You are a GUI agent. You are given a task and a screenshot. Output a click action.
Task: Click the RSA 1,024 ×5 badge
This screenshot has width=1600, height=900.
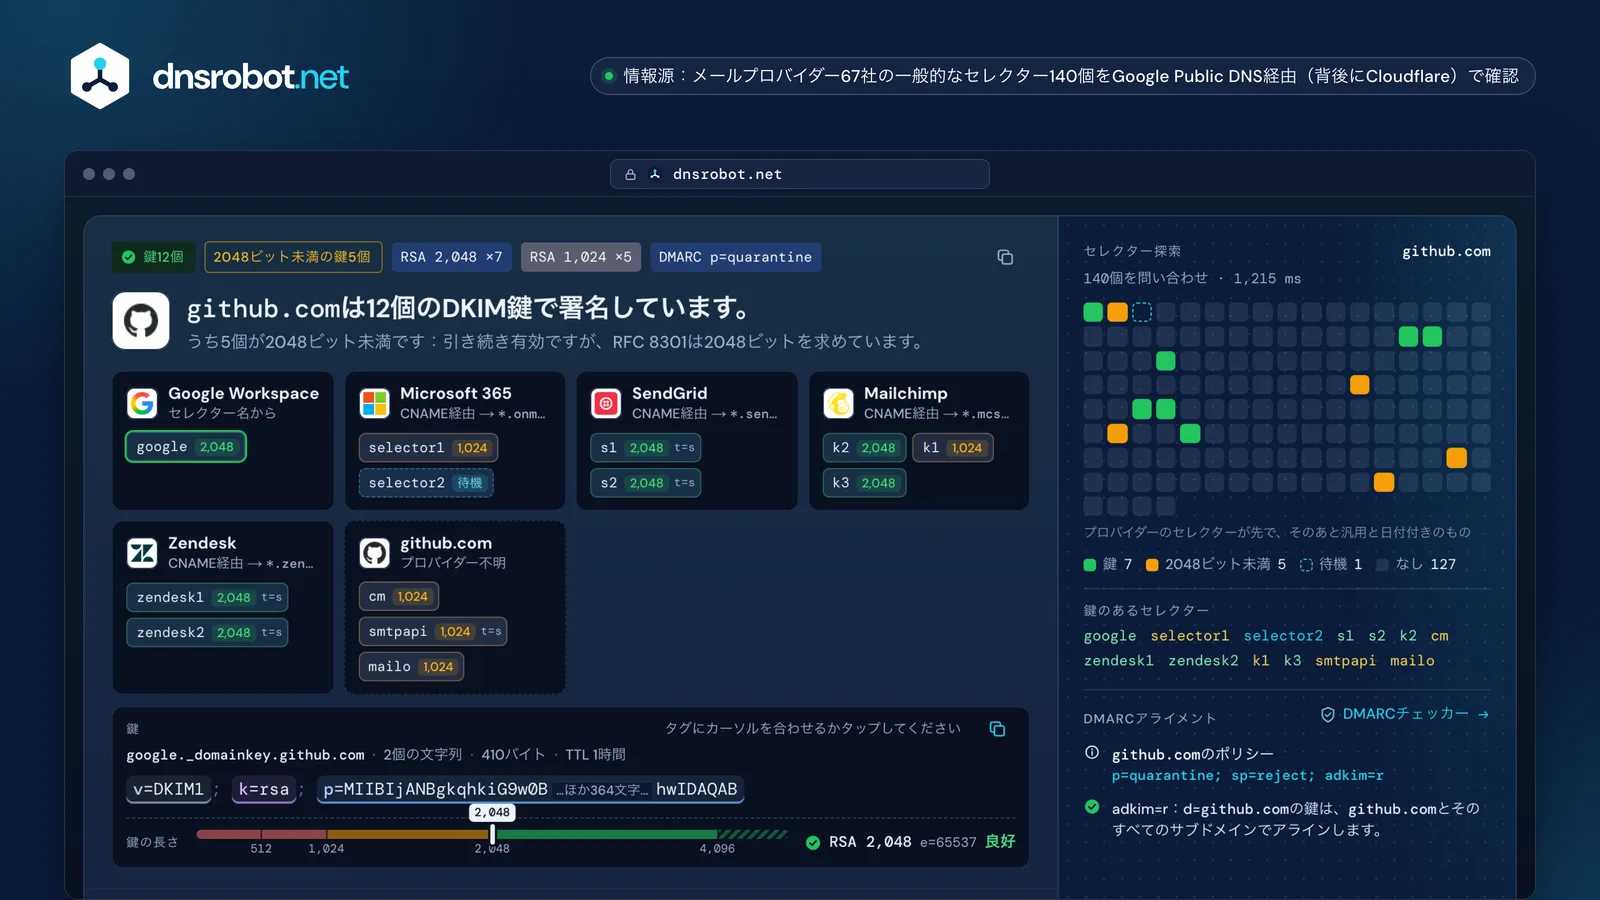click(581, 257)
